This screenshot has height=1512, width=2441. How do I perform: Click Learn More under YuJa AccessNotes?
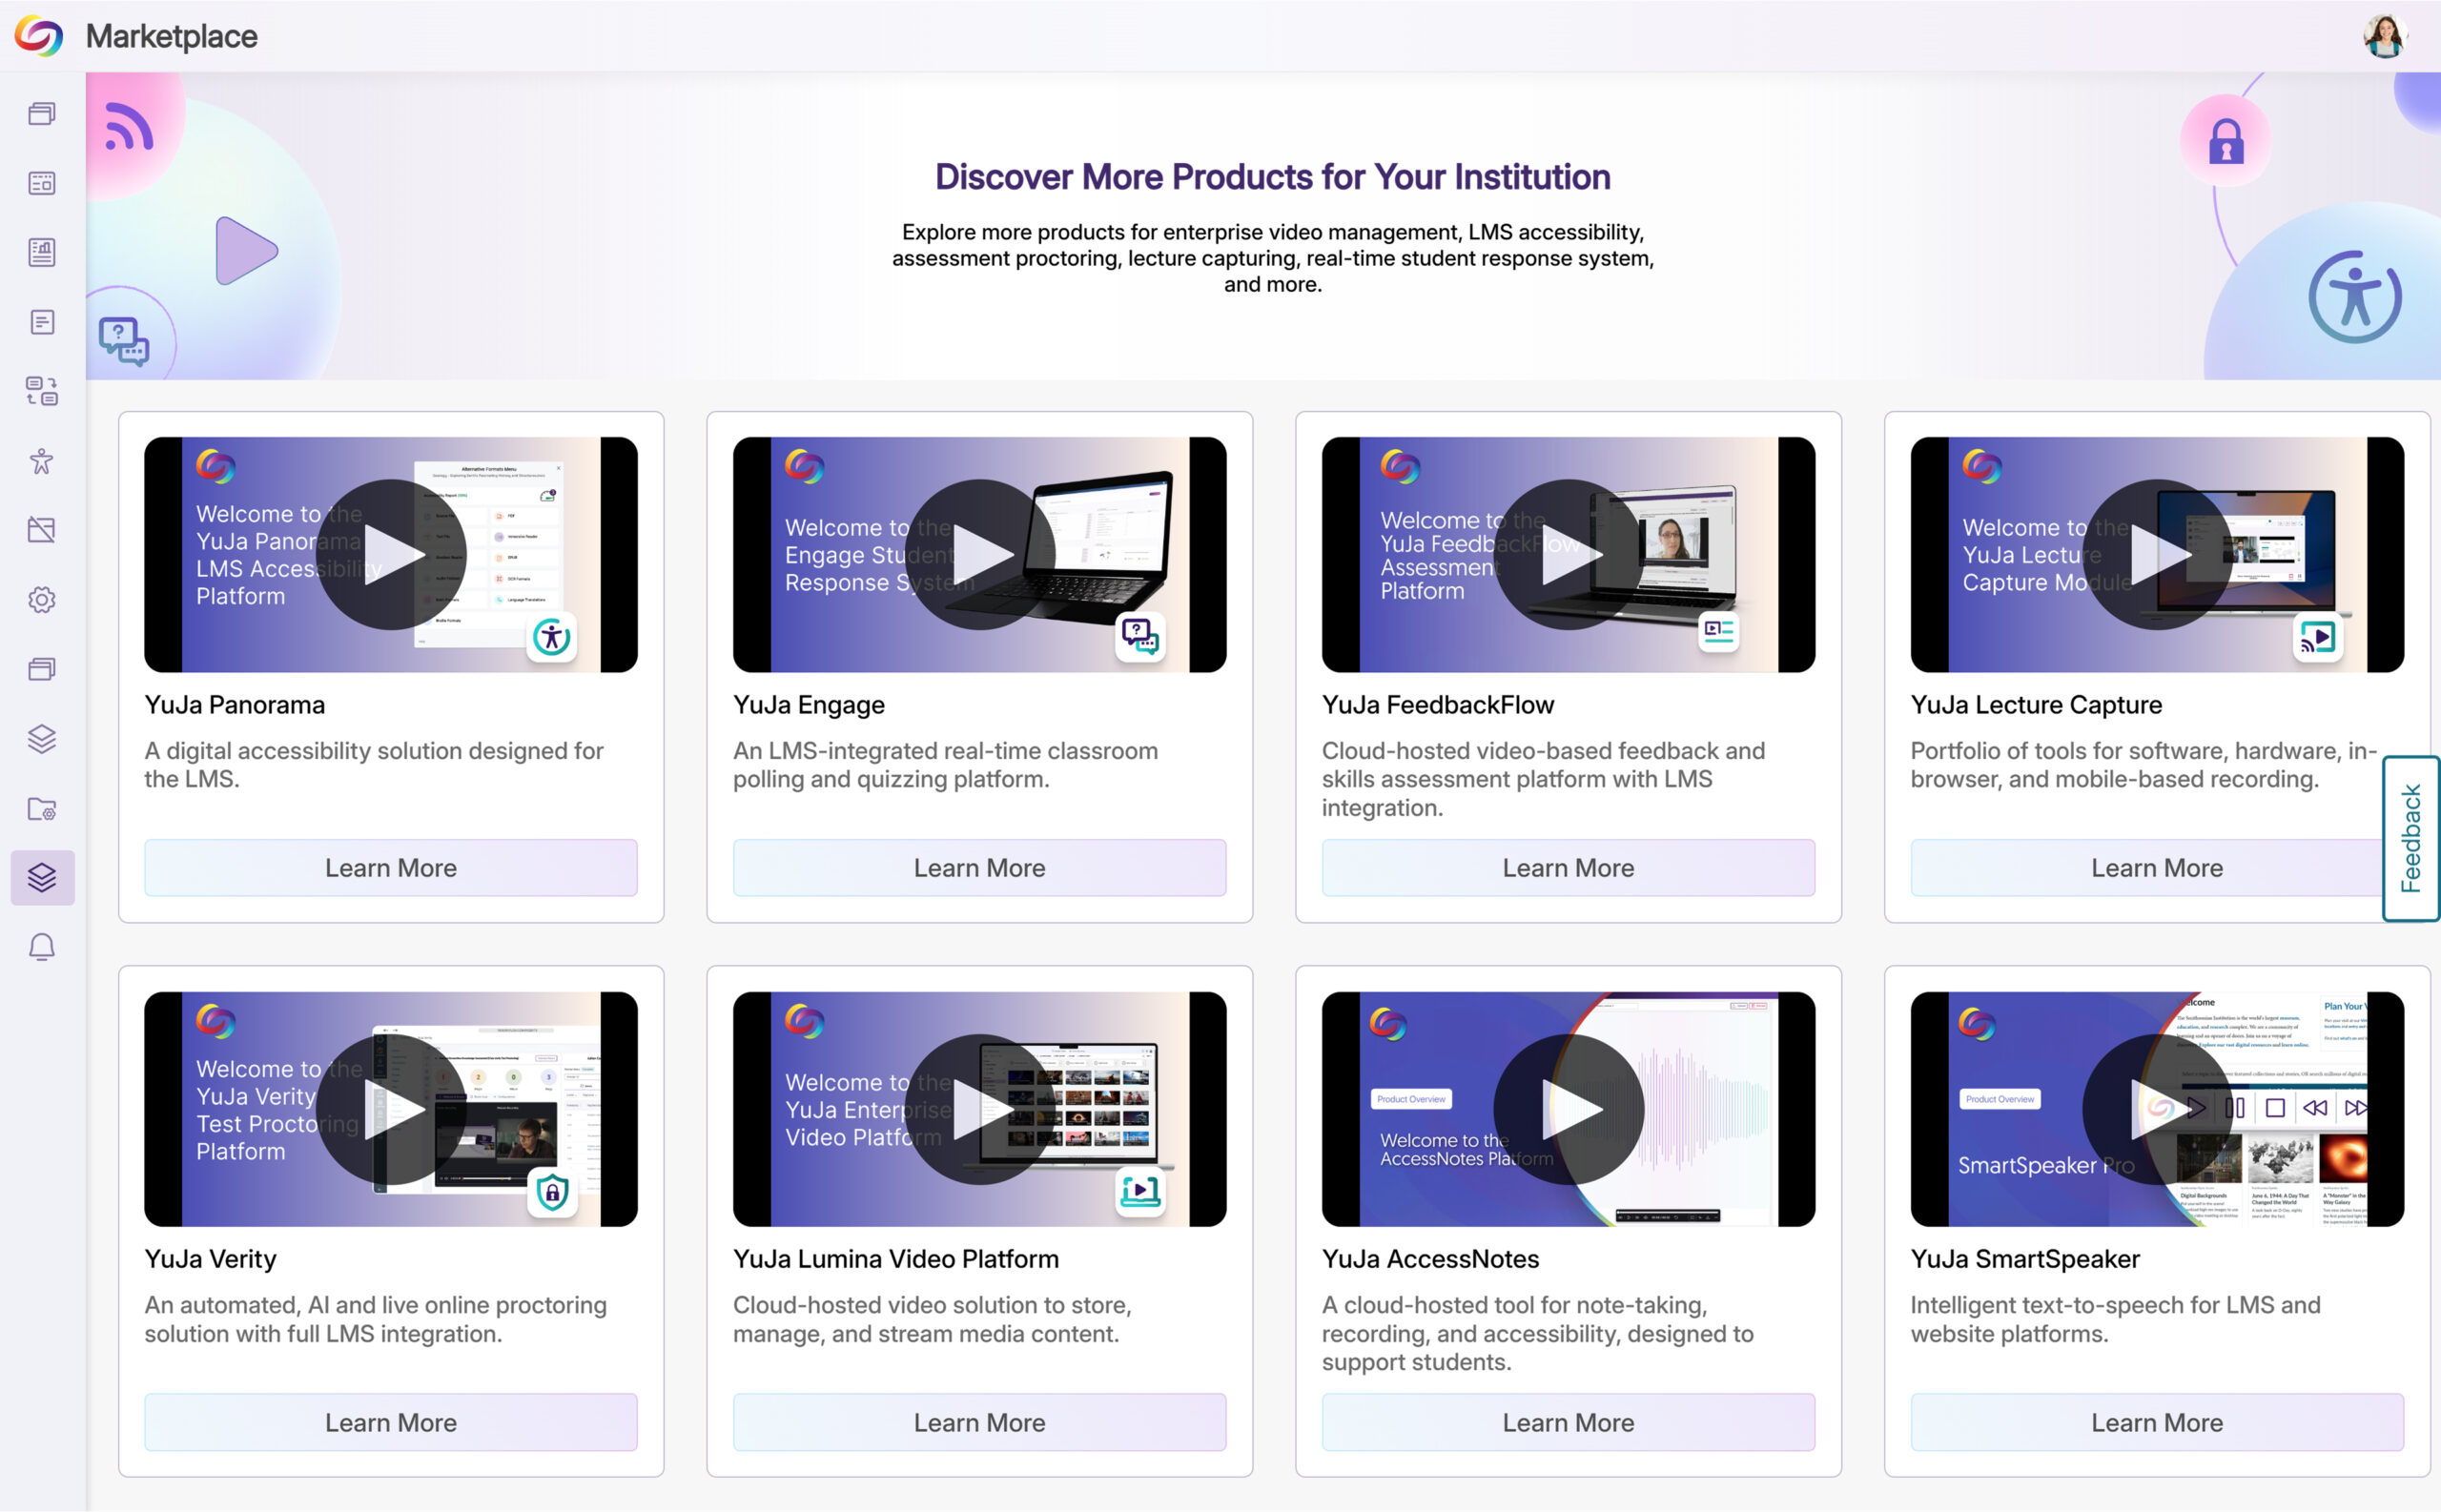pyautogui.click(x=1568, y=1423)
